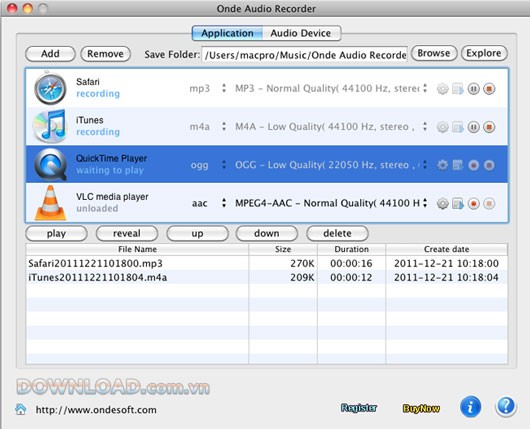
Task: Stop the Safari recording
Action: [489, 89]
